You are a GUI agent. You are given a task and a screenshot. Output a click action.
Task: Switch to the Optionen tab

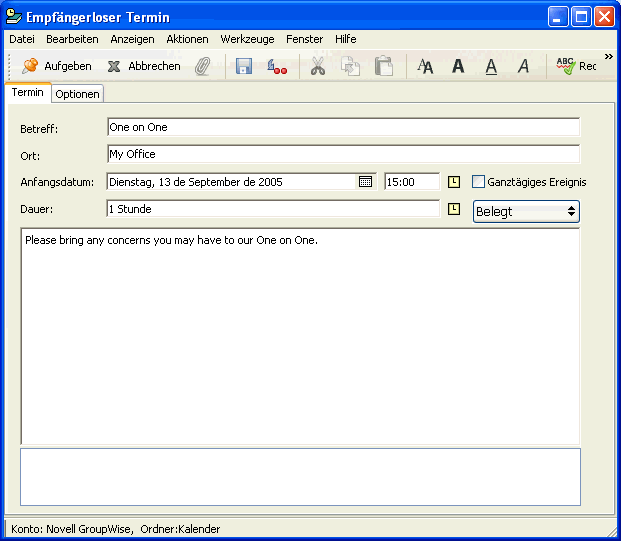point(77,94)
